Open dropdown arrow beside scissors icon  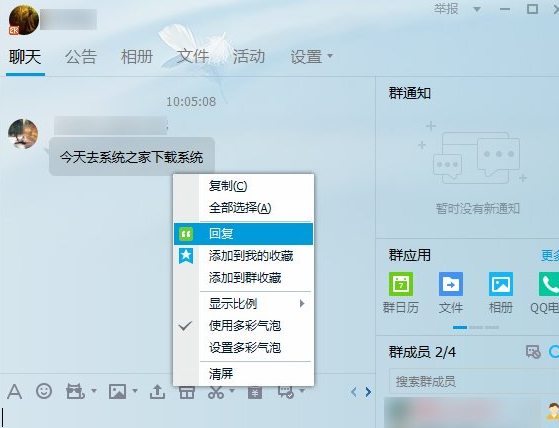point(232,391)
